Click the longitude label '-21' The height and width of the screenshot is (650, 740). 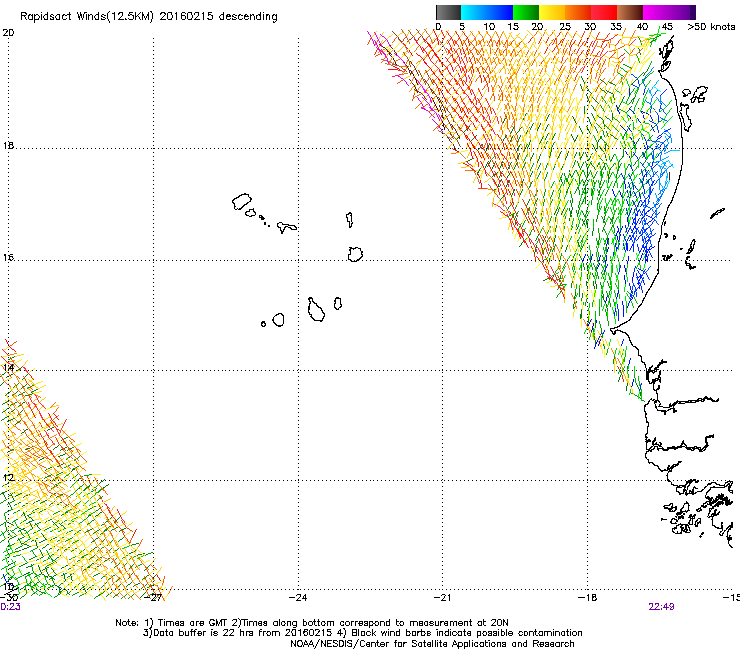click(442, 597)
